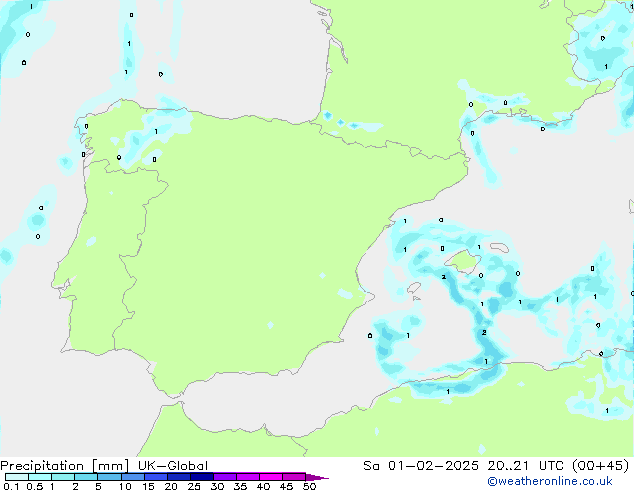Screen dimensions: 634x490
Task: Click the "20..21 UTC" time text
Action: coord(524,466)
